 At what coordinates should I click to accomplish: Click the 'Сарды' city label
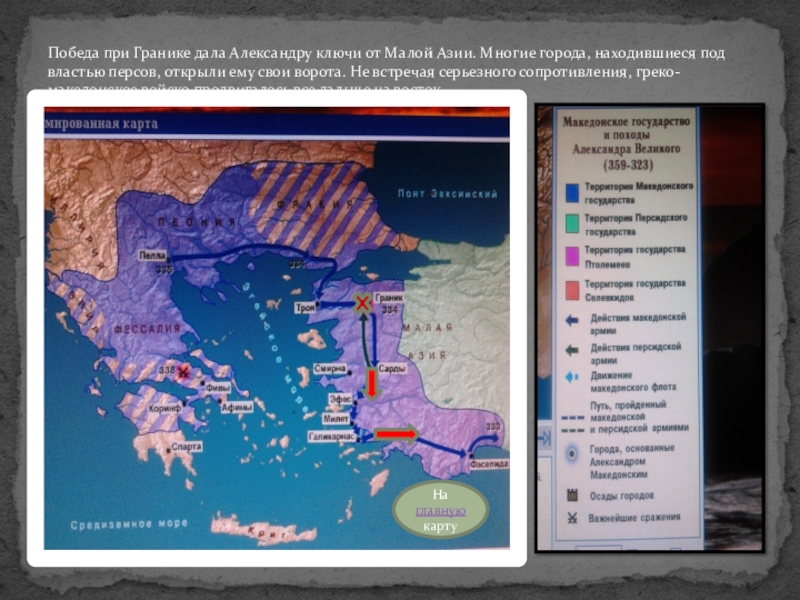point(392,368)
